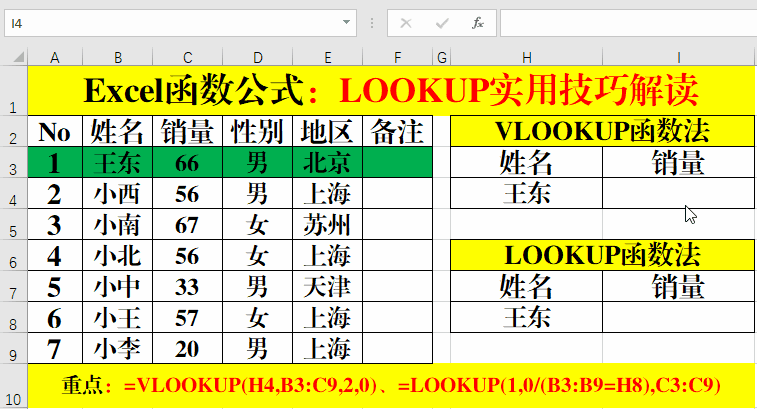Click the cell with sales value 20
757x409 pixels.
point(188,348)
